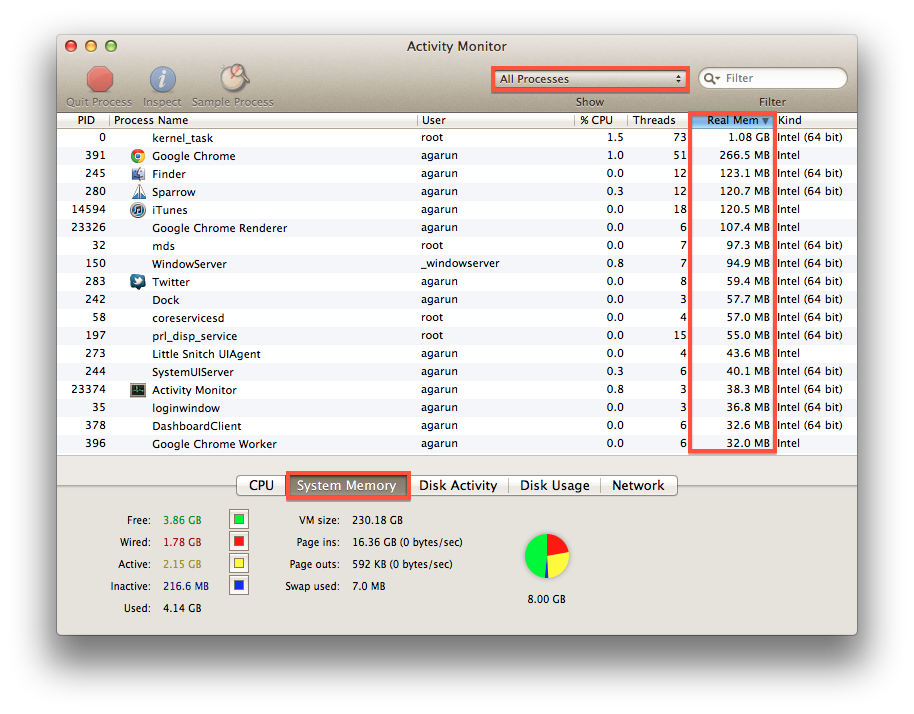Click the green Free memory swatch
This screenshot has height=714, width=914.
239,519
